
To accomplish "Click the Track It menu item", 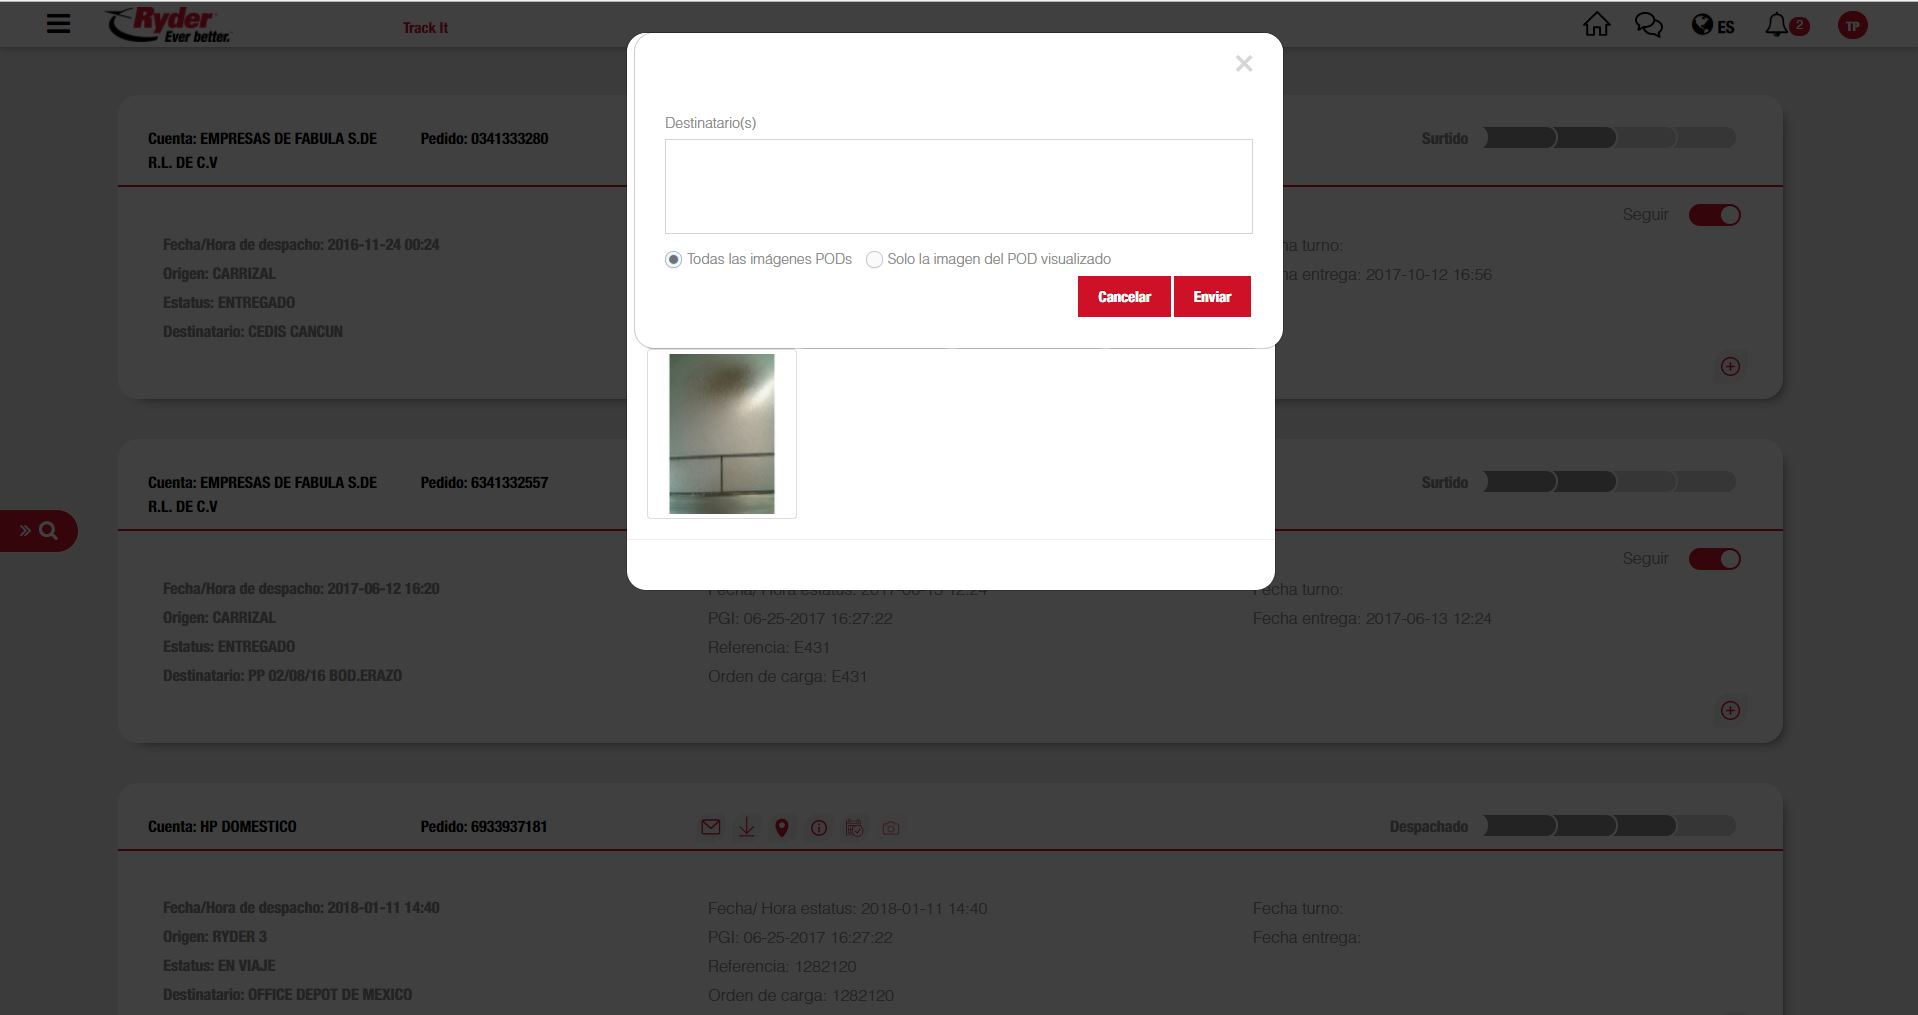I will tap(425, 28).
